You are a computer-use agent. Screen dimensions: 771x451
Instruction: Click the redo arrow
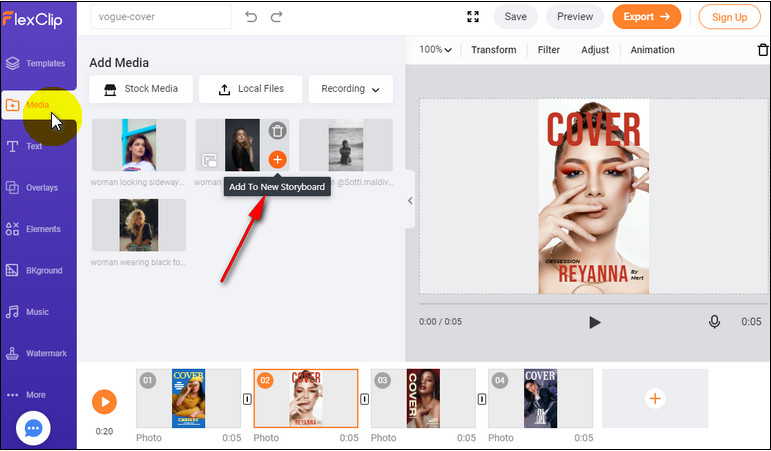click(x=276, y=17)
